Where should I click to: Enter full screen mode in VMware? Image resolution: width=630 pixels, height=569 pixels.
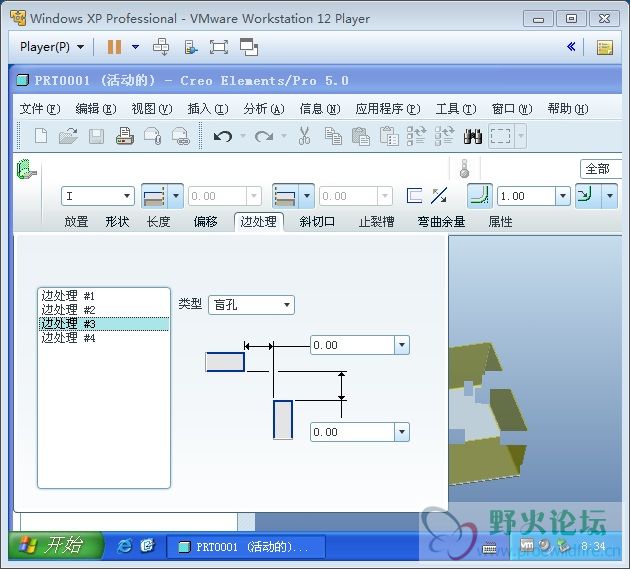point(219,47)
